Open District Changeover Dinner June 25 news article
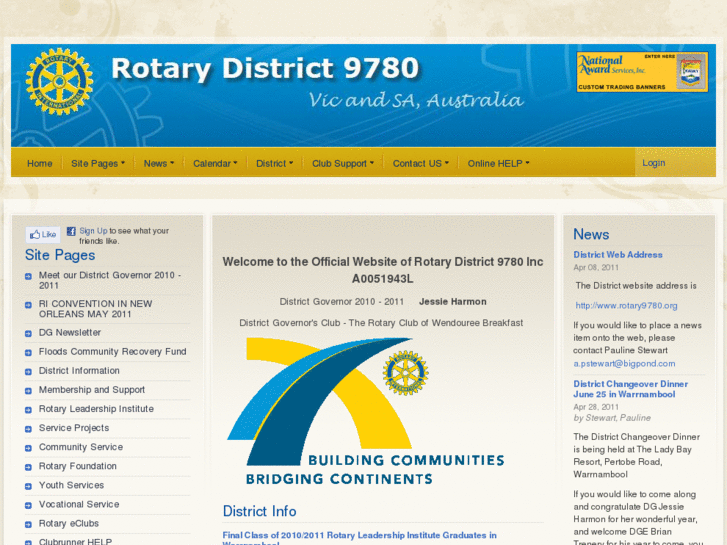Viewport: 727px width, 545px height. point(631,389)
